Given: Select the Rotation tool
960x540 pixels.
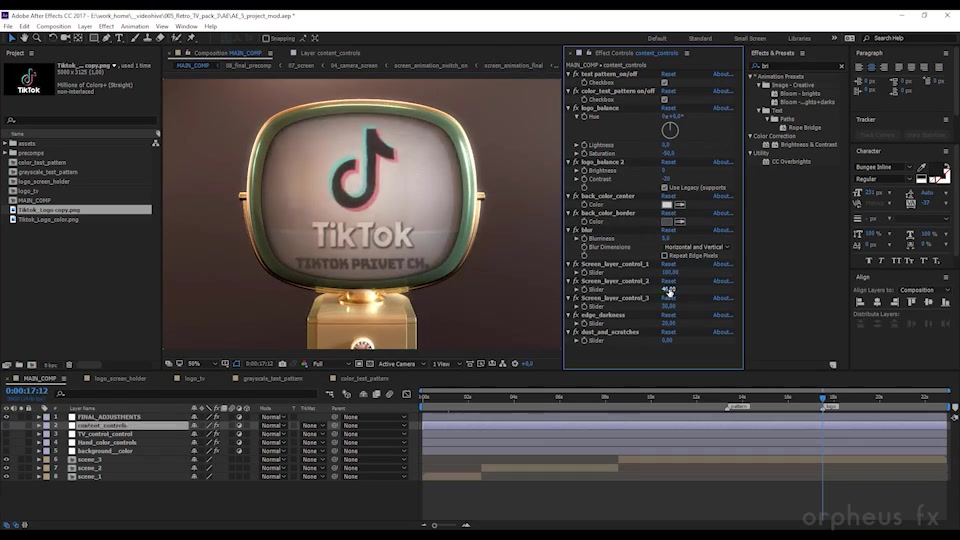Looking at the screenshot, I should (x=53, y=38).
